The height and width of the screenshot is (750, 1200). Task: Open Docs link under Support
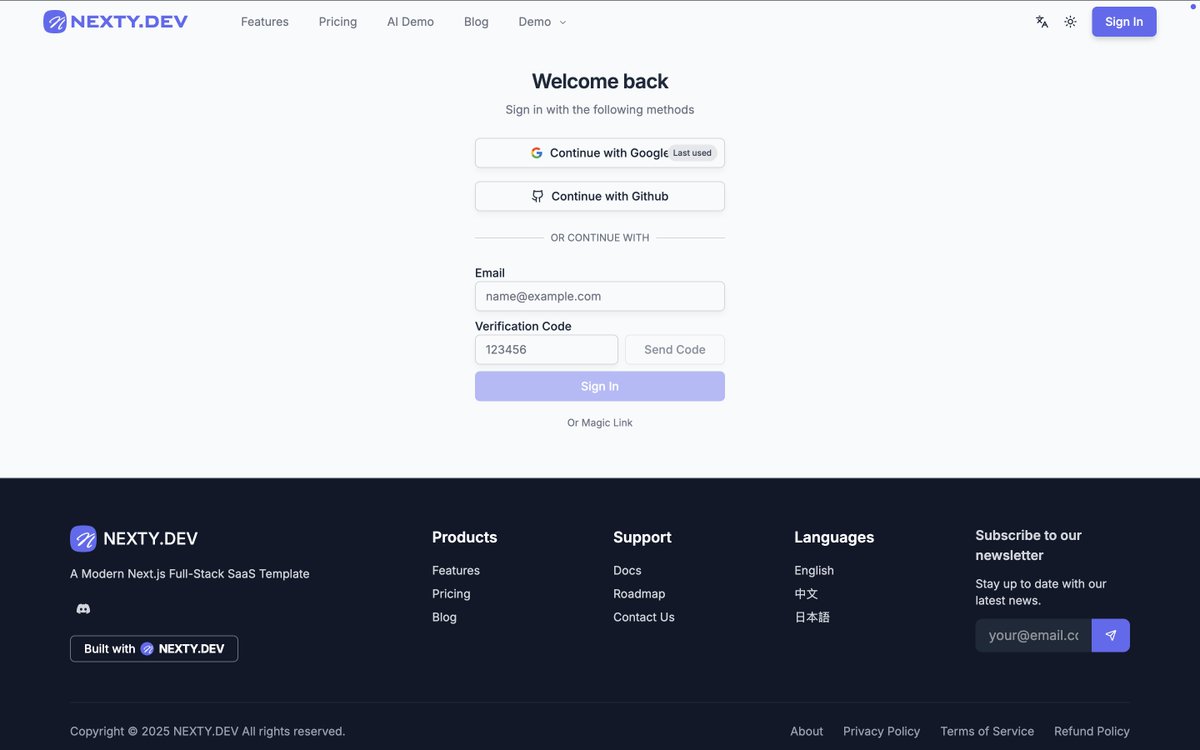(627, 570)
